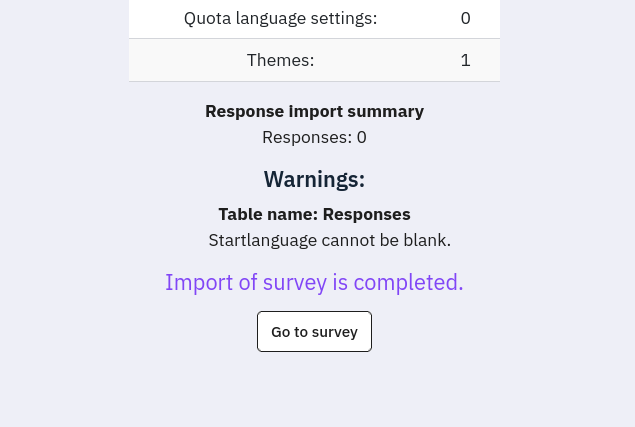Click the Themes count value 1
Image resolution: width=635 pixels, height=427 pixels.
pyautogui.click(x=465, y=60)
